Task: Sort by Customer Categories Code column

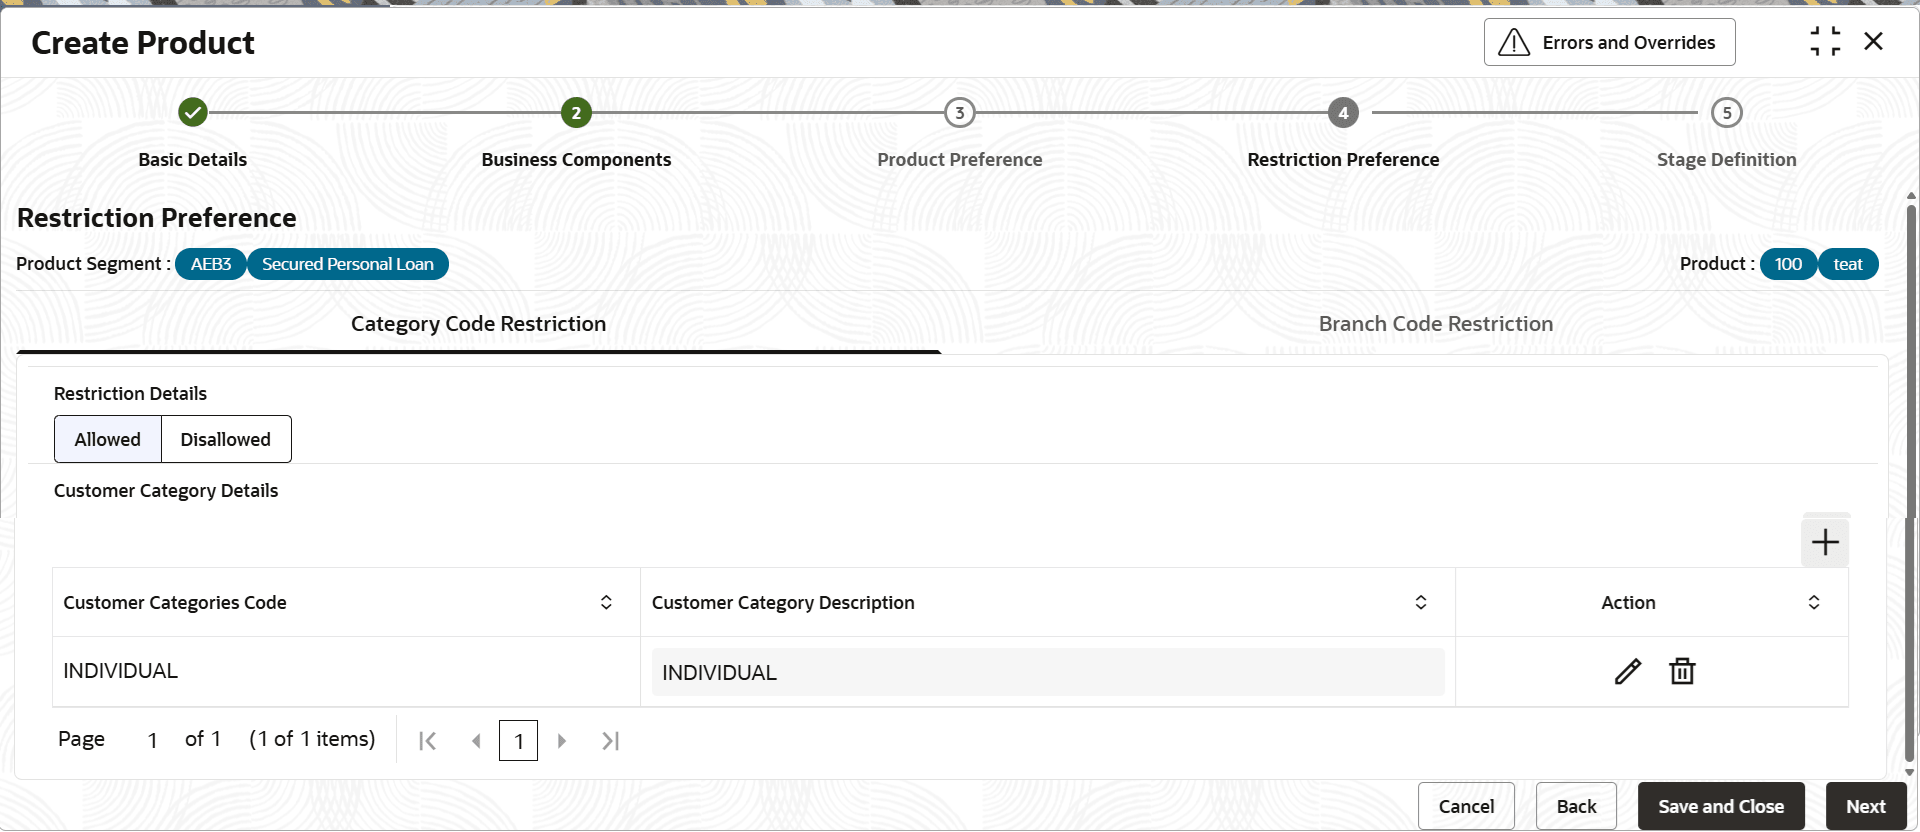Action: coord(606,602)
